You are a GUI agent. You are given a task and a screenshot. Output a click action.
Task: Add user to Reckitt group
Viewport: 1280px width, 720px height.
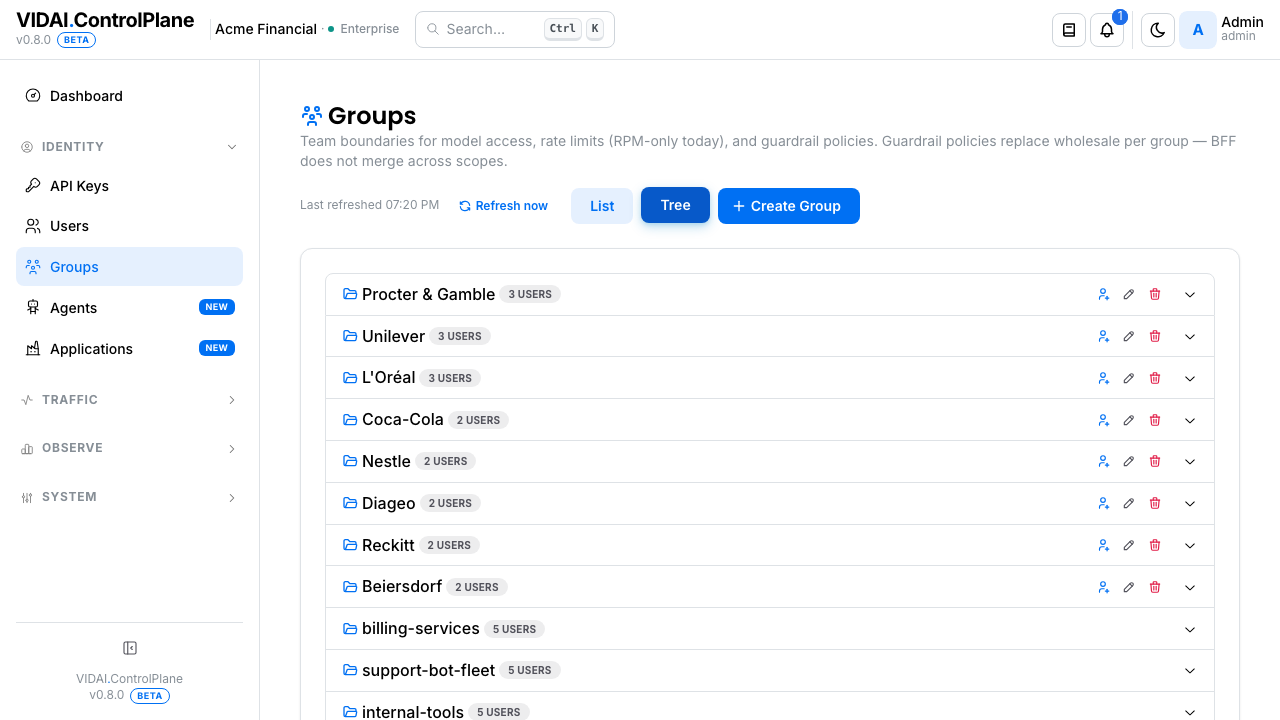(1104, 545)
